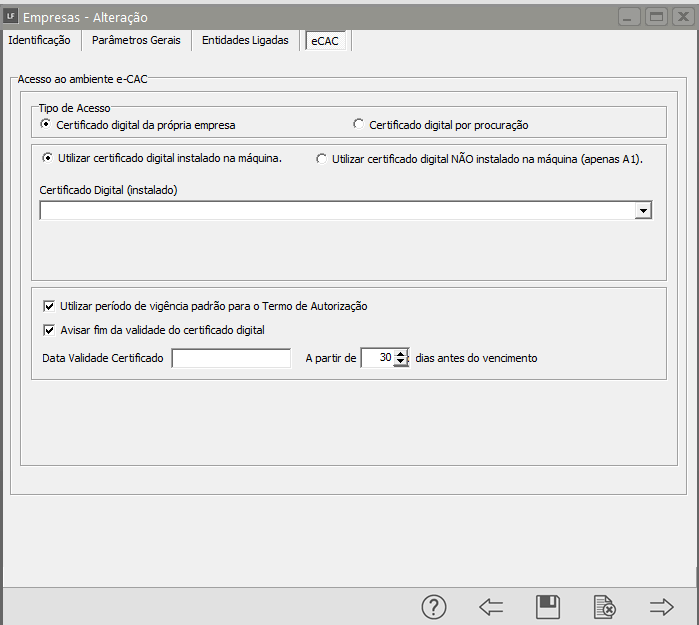Maximize the Empresas - Alteração window
This screenshot has height=625, width=699.
[656, 16]
